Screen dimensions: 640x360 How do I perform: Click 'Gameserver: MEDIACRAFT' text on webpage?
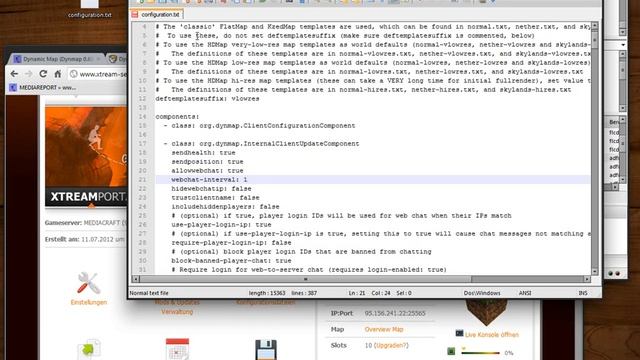point(85,223)
